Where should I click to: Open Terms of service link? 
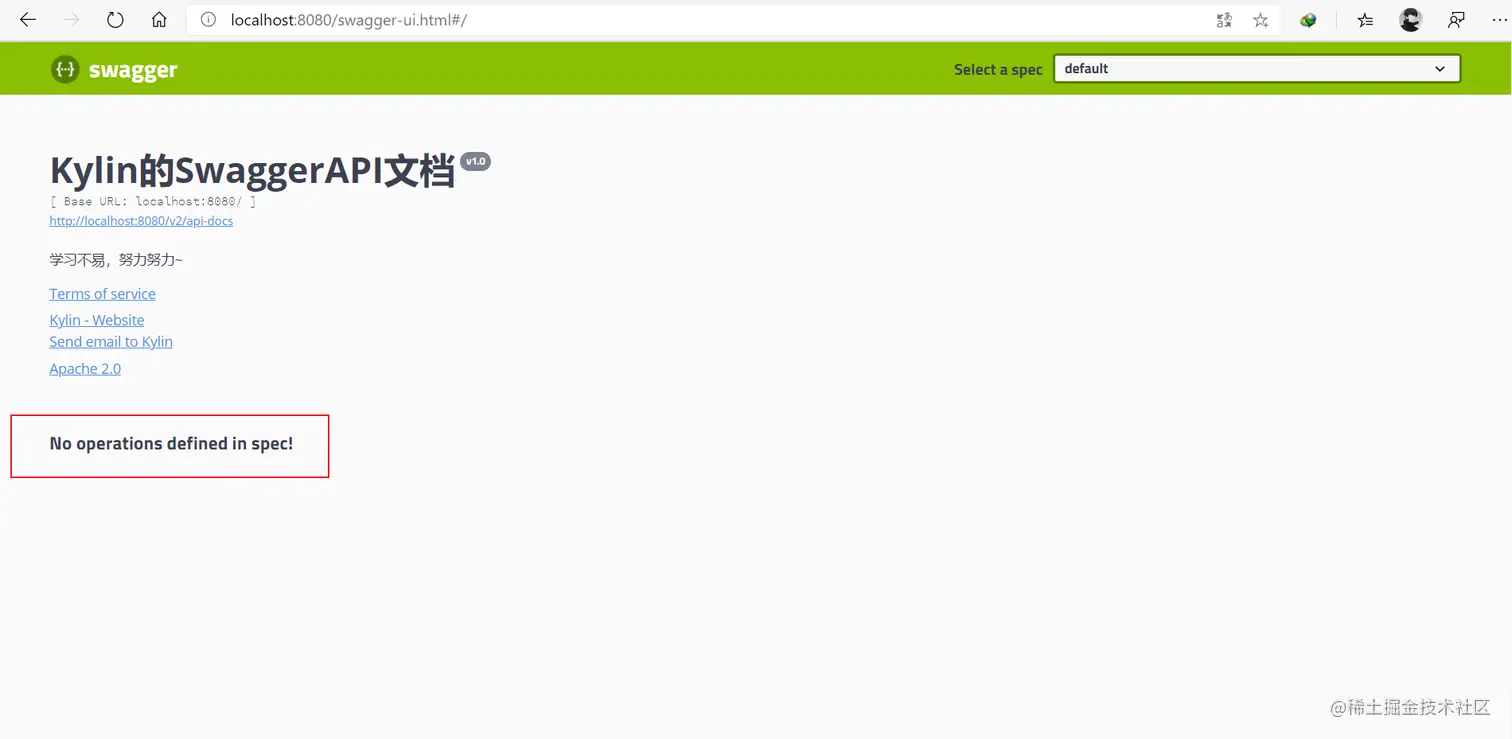click(102, 294)
